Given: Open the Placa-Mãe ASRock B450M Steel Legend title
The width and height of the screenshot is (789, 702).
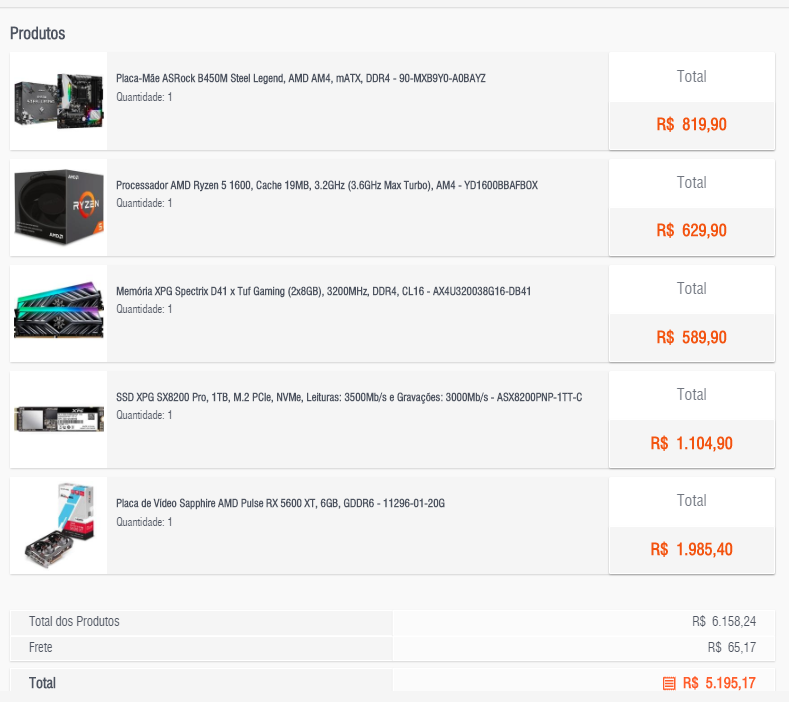Looking at the screenshot, I should pyautogui.click(x=301, y=79).
